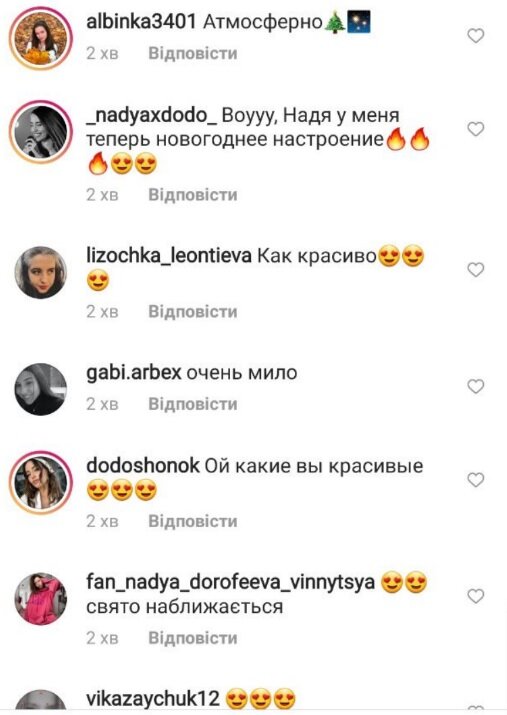The image size is (507, 715).
Task: Reply to dodoshonok's comment
Action: (193, 521)
